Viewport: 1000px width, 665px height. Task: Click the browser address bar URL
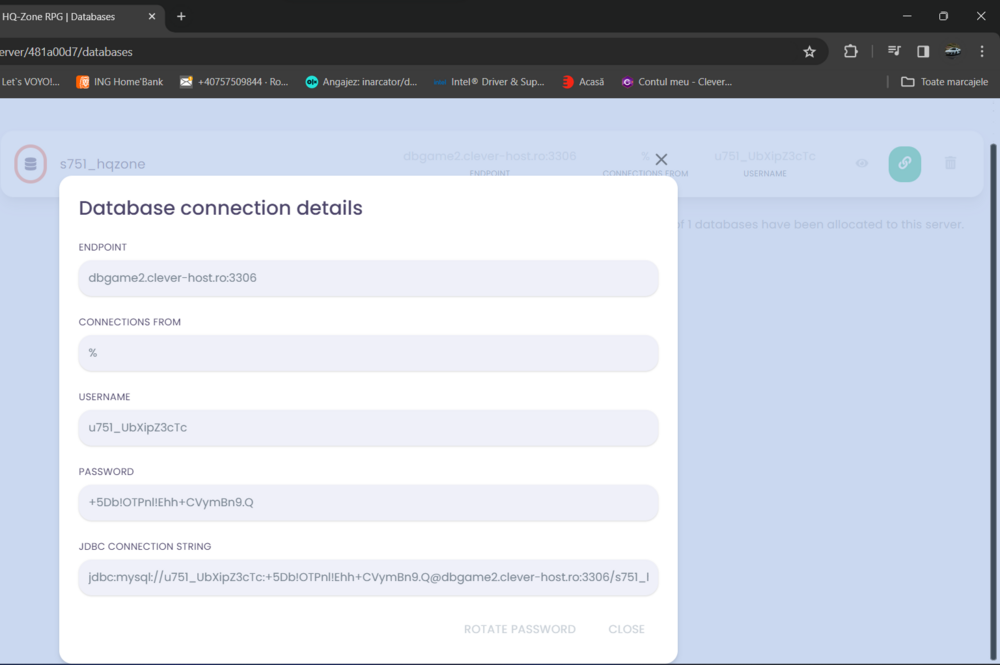(x=66, y=52)
